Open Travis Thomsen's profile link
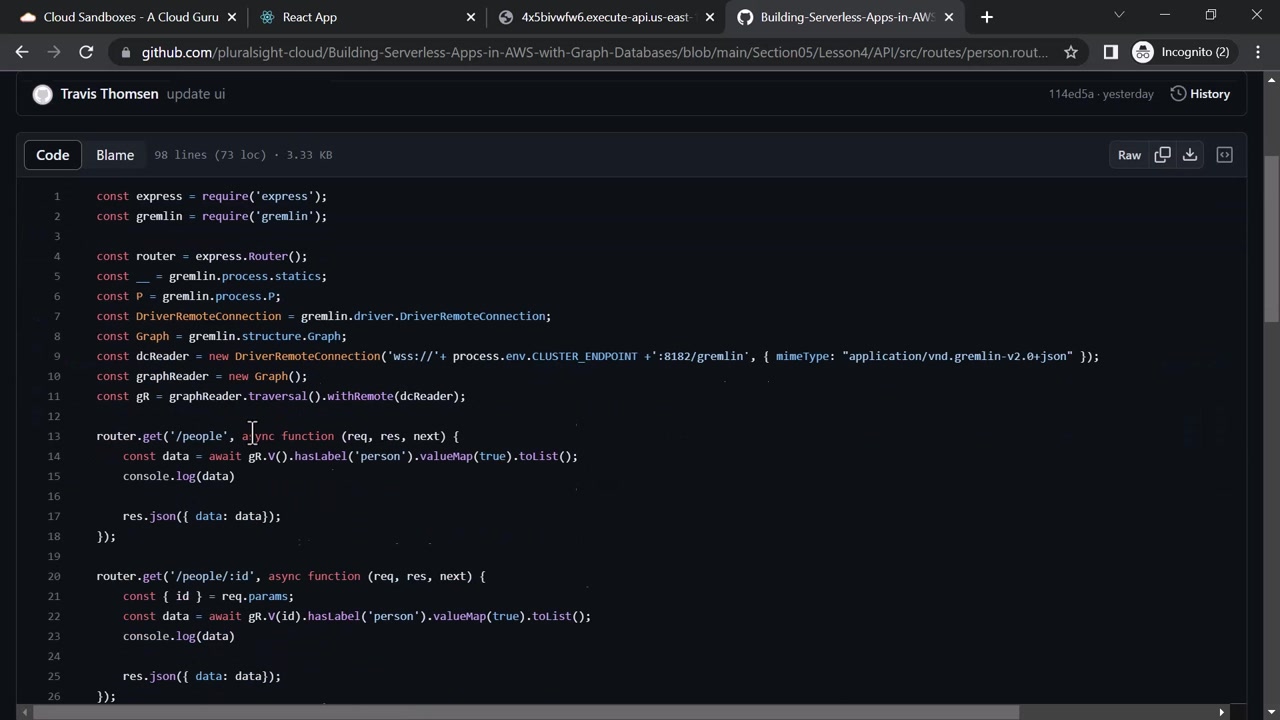Viewport: 1280px width, 720px height. tap(109, 94)
